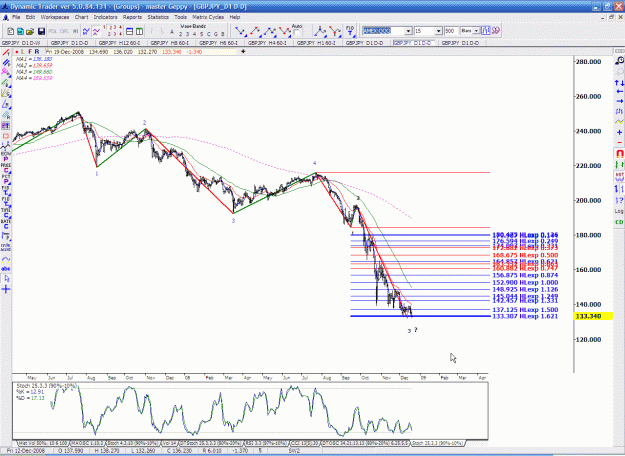
Task: Open the Indicators menu
Action: (105, 17)
